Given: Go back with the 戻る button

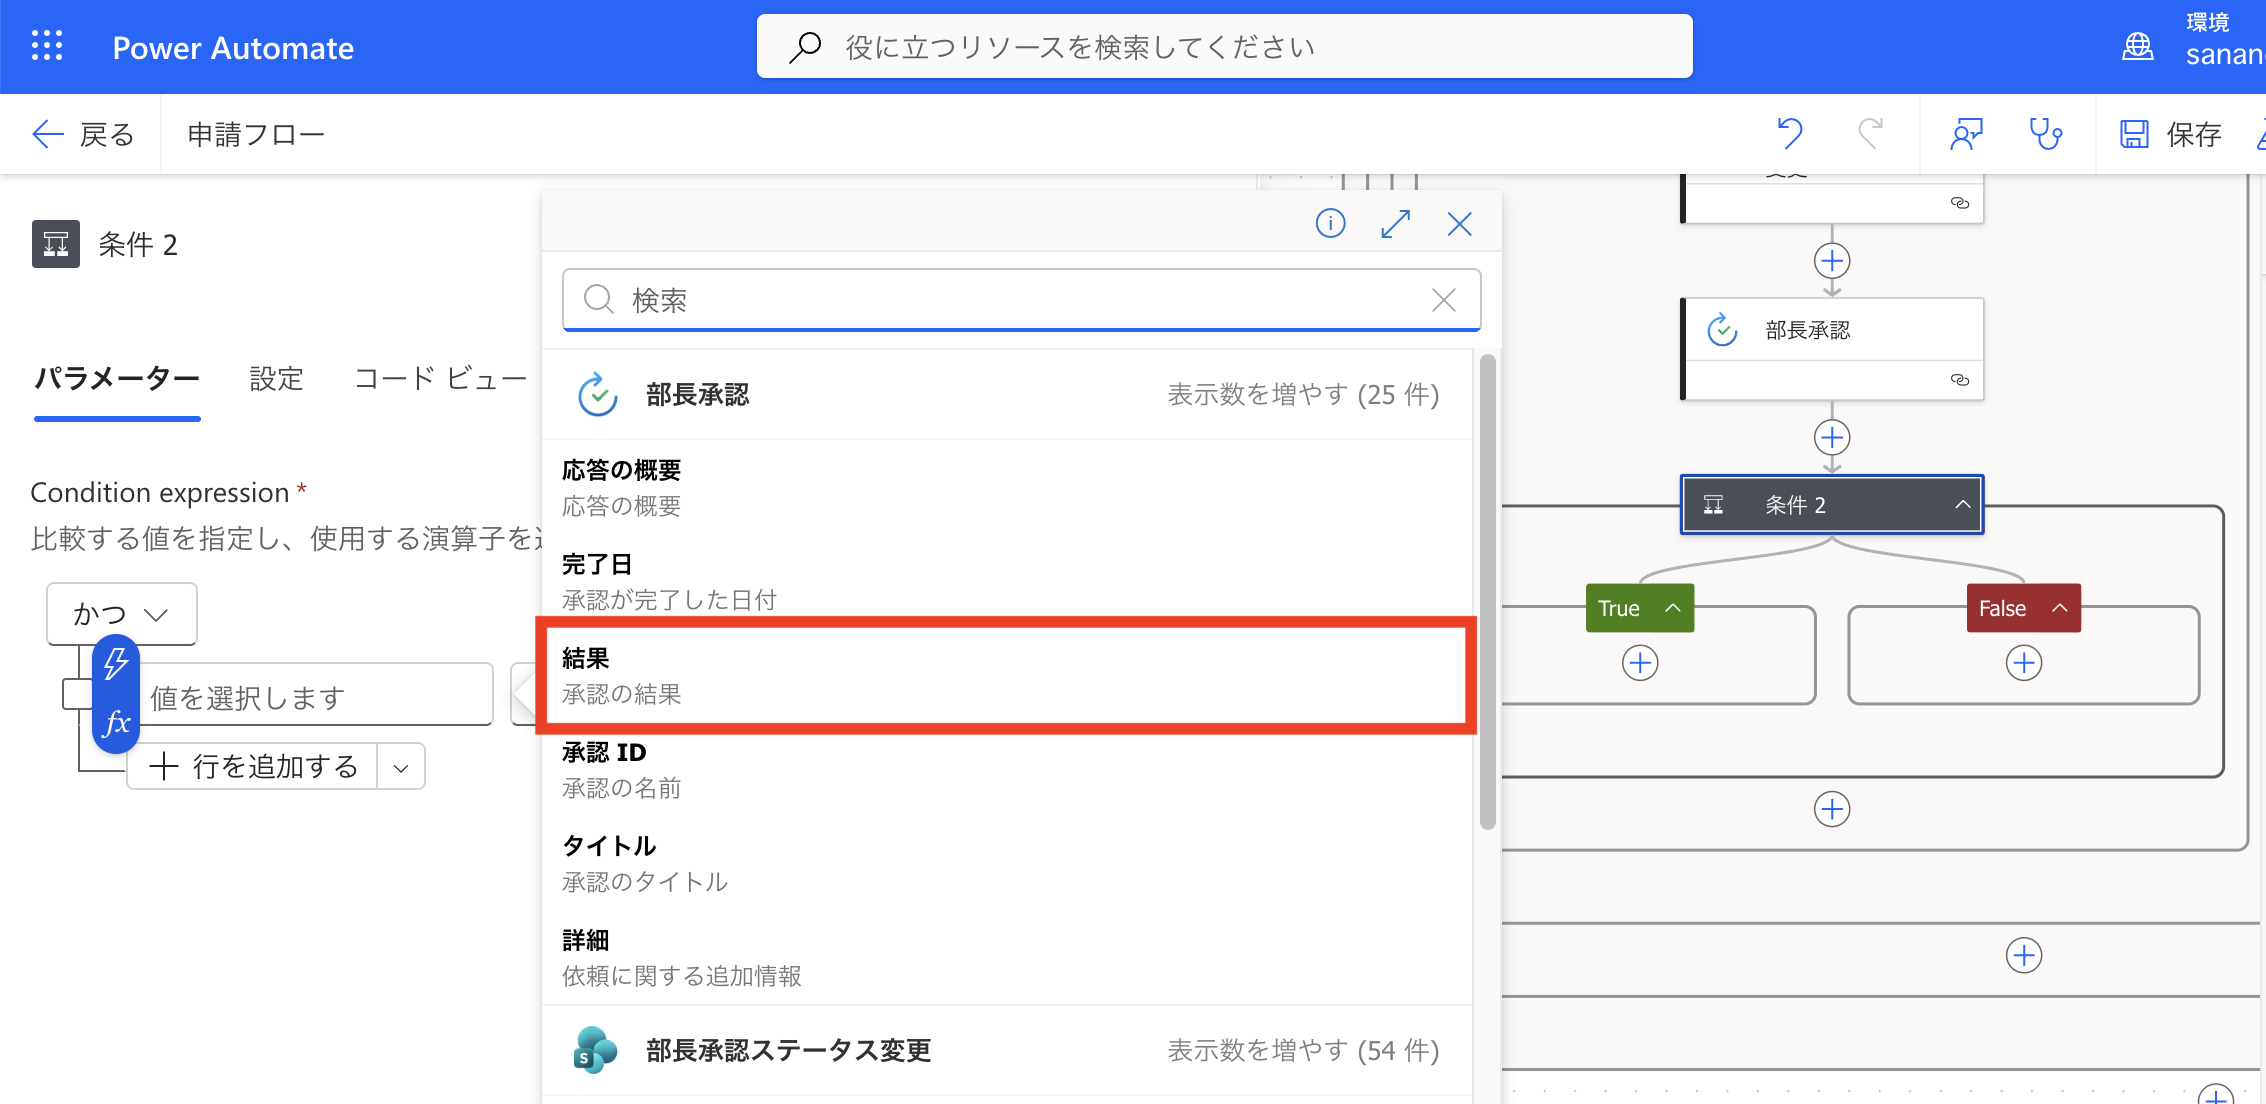Looking at the screenshot, I should point(83,134).
